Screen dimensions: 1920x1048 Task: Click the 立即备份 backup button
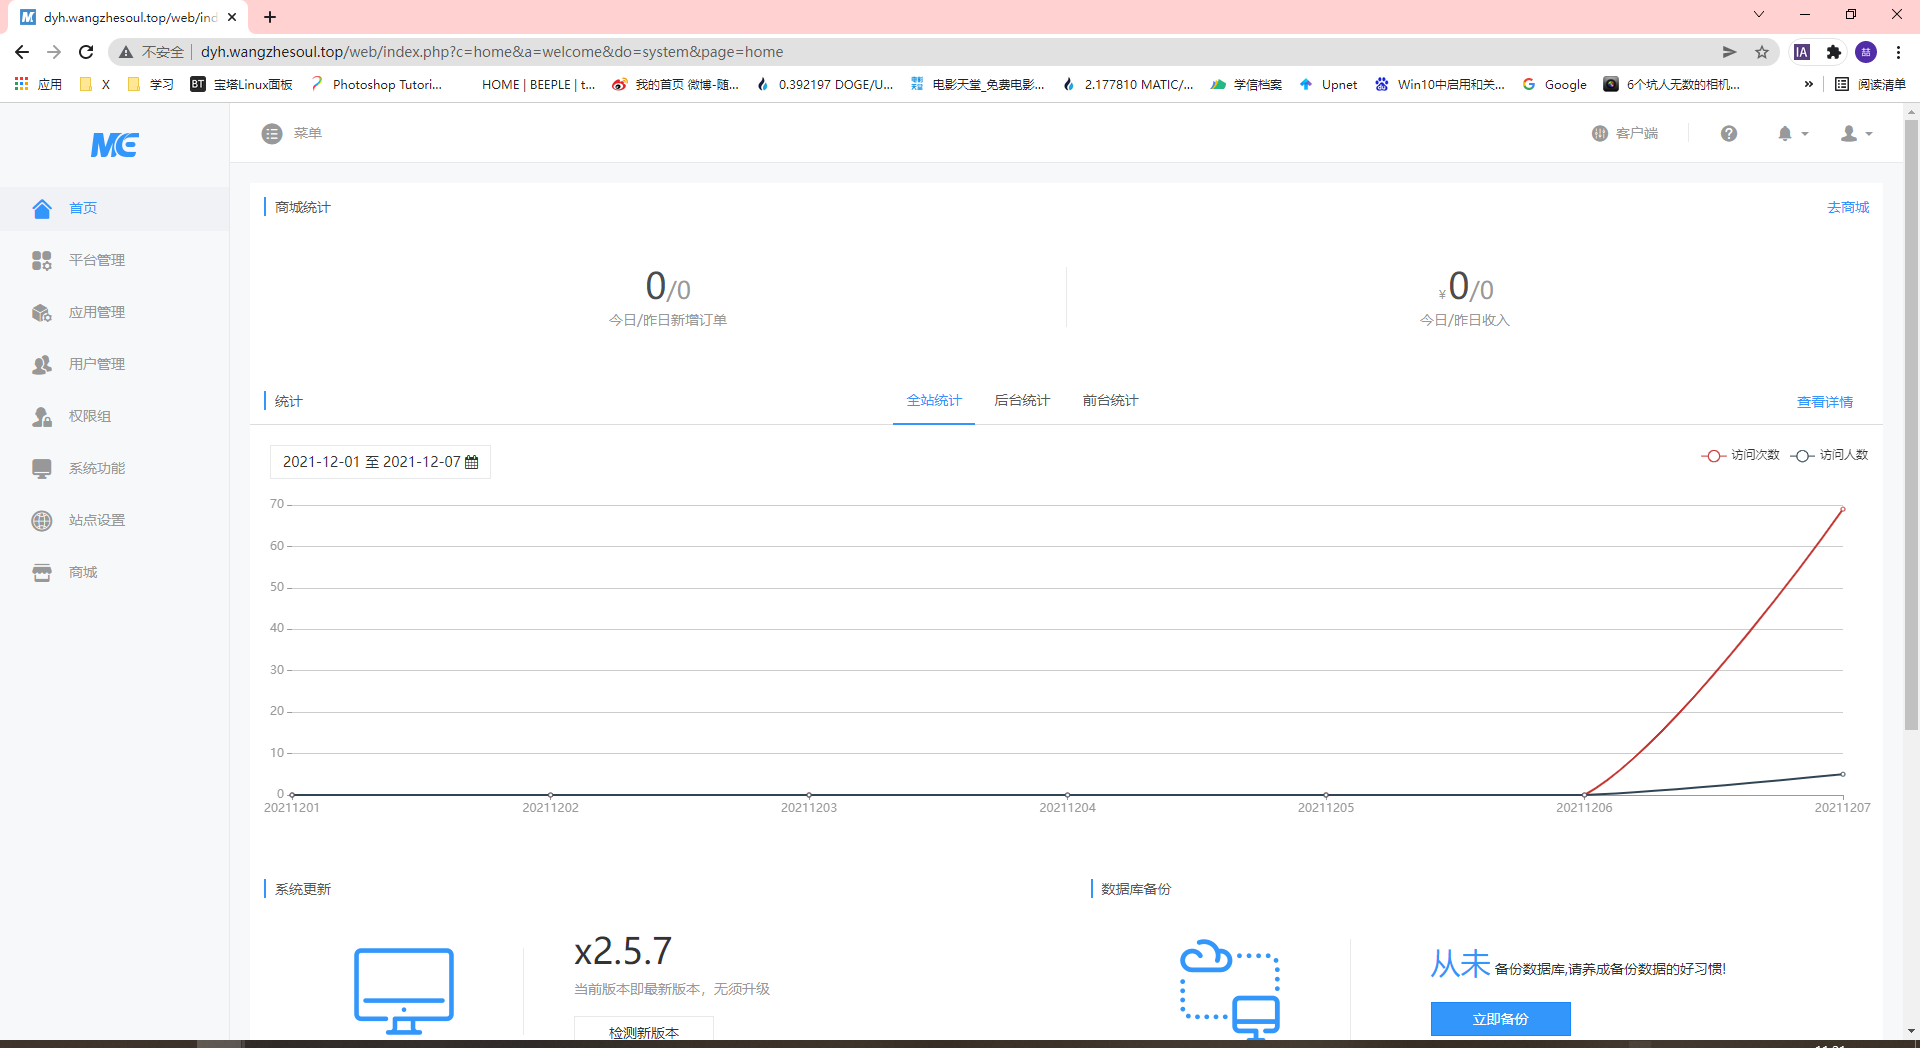pyautogui.click(x=1500, y=1019)
